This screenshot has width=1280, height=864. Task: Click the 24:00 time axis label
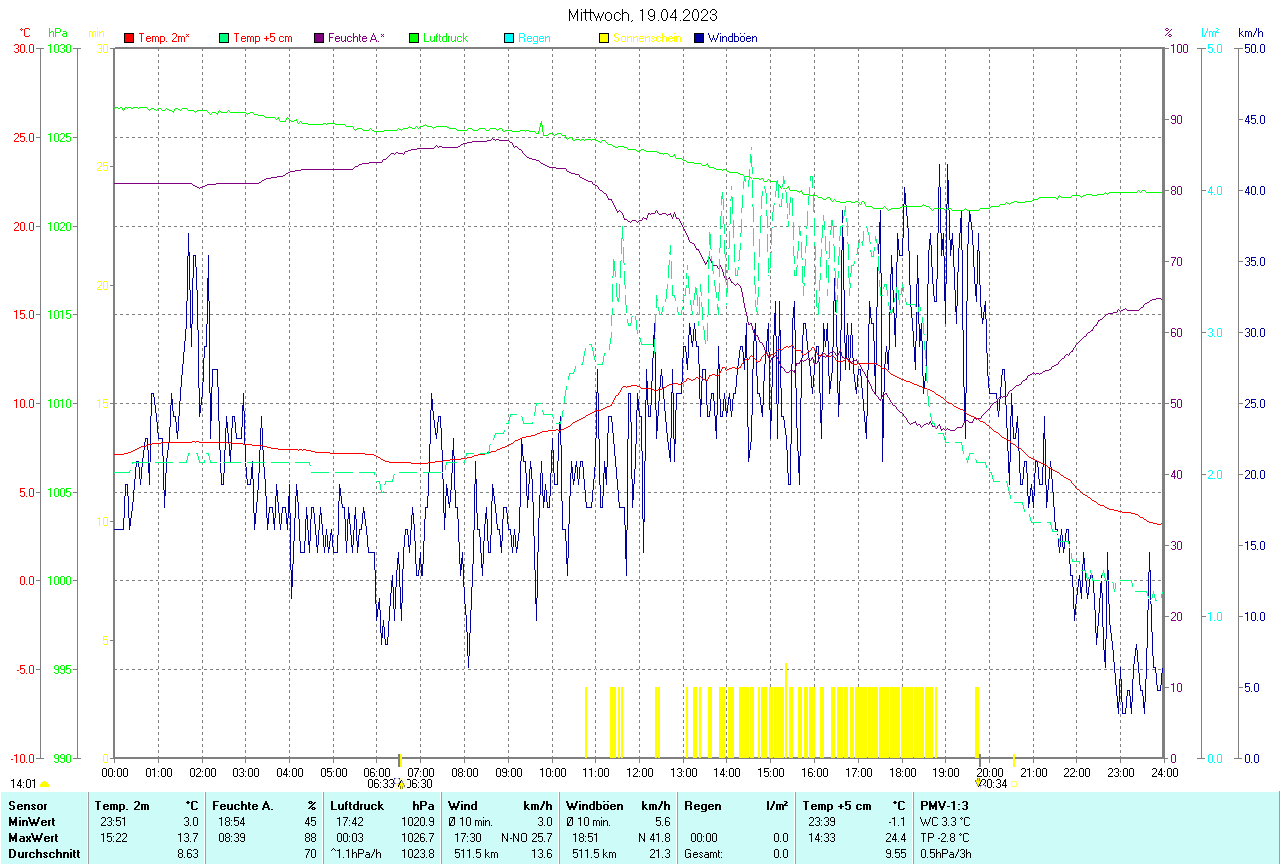coord(1164,772)
